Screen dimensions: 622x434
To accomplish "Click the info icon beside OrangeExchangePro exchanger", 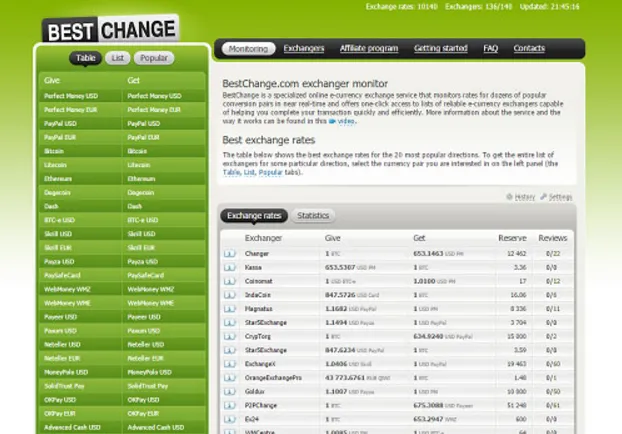I will [230, 378].
